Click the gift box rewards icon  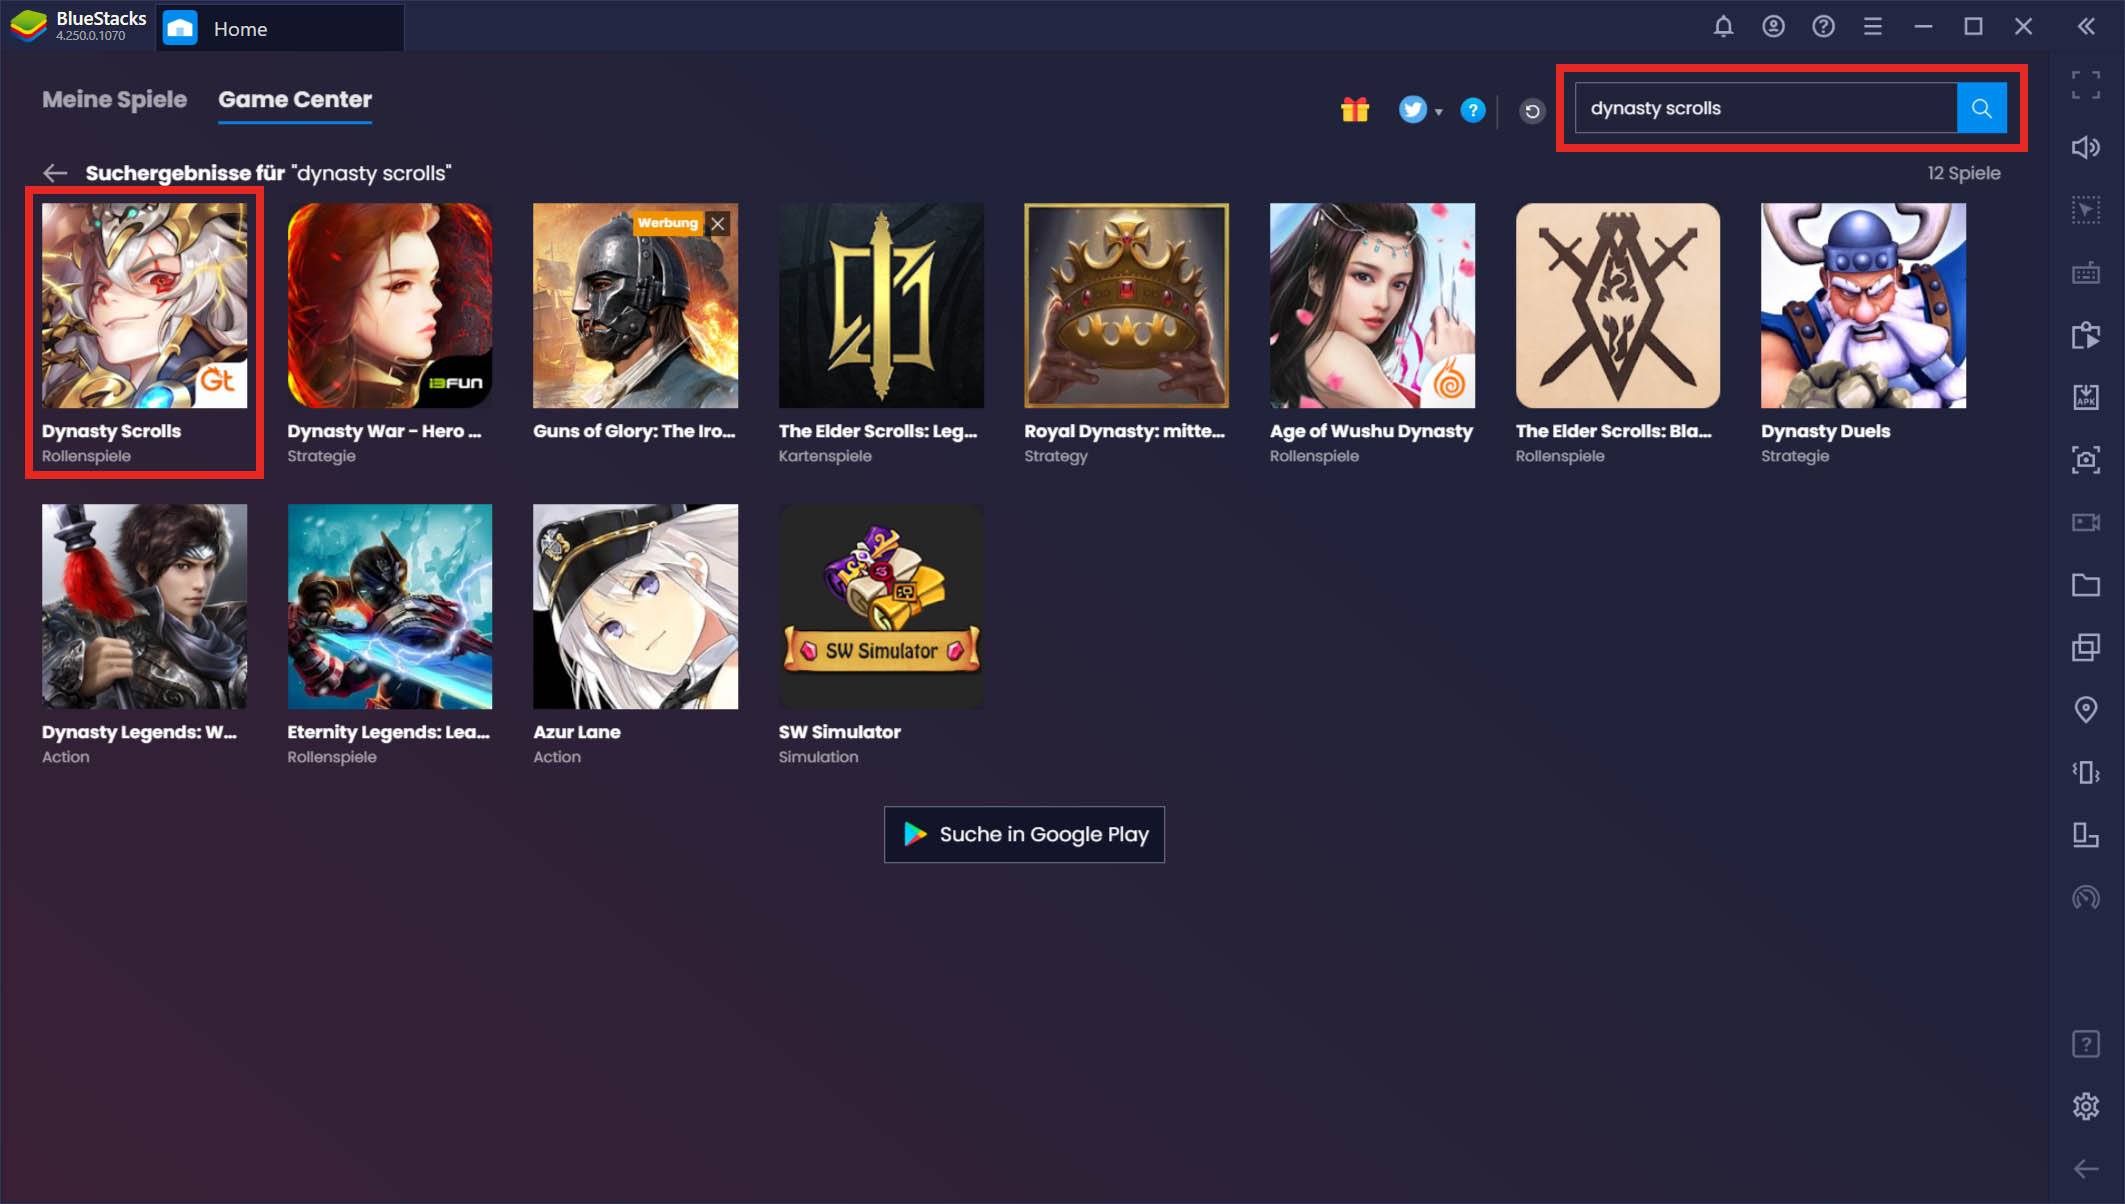click(x=1355, y=109)
